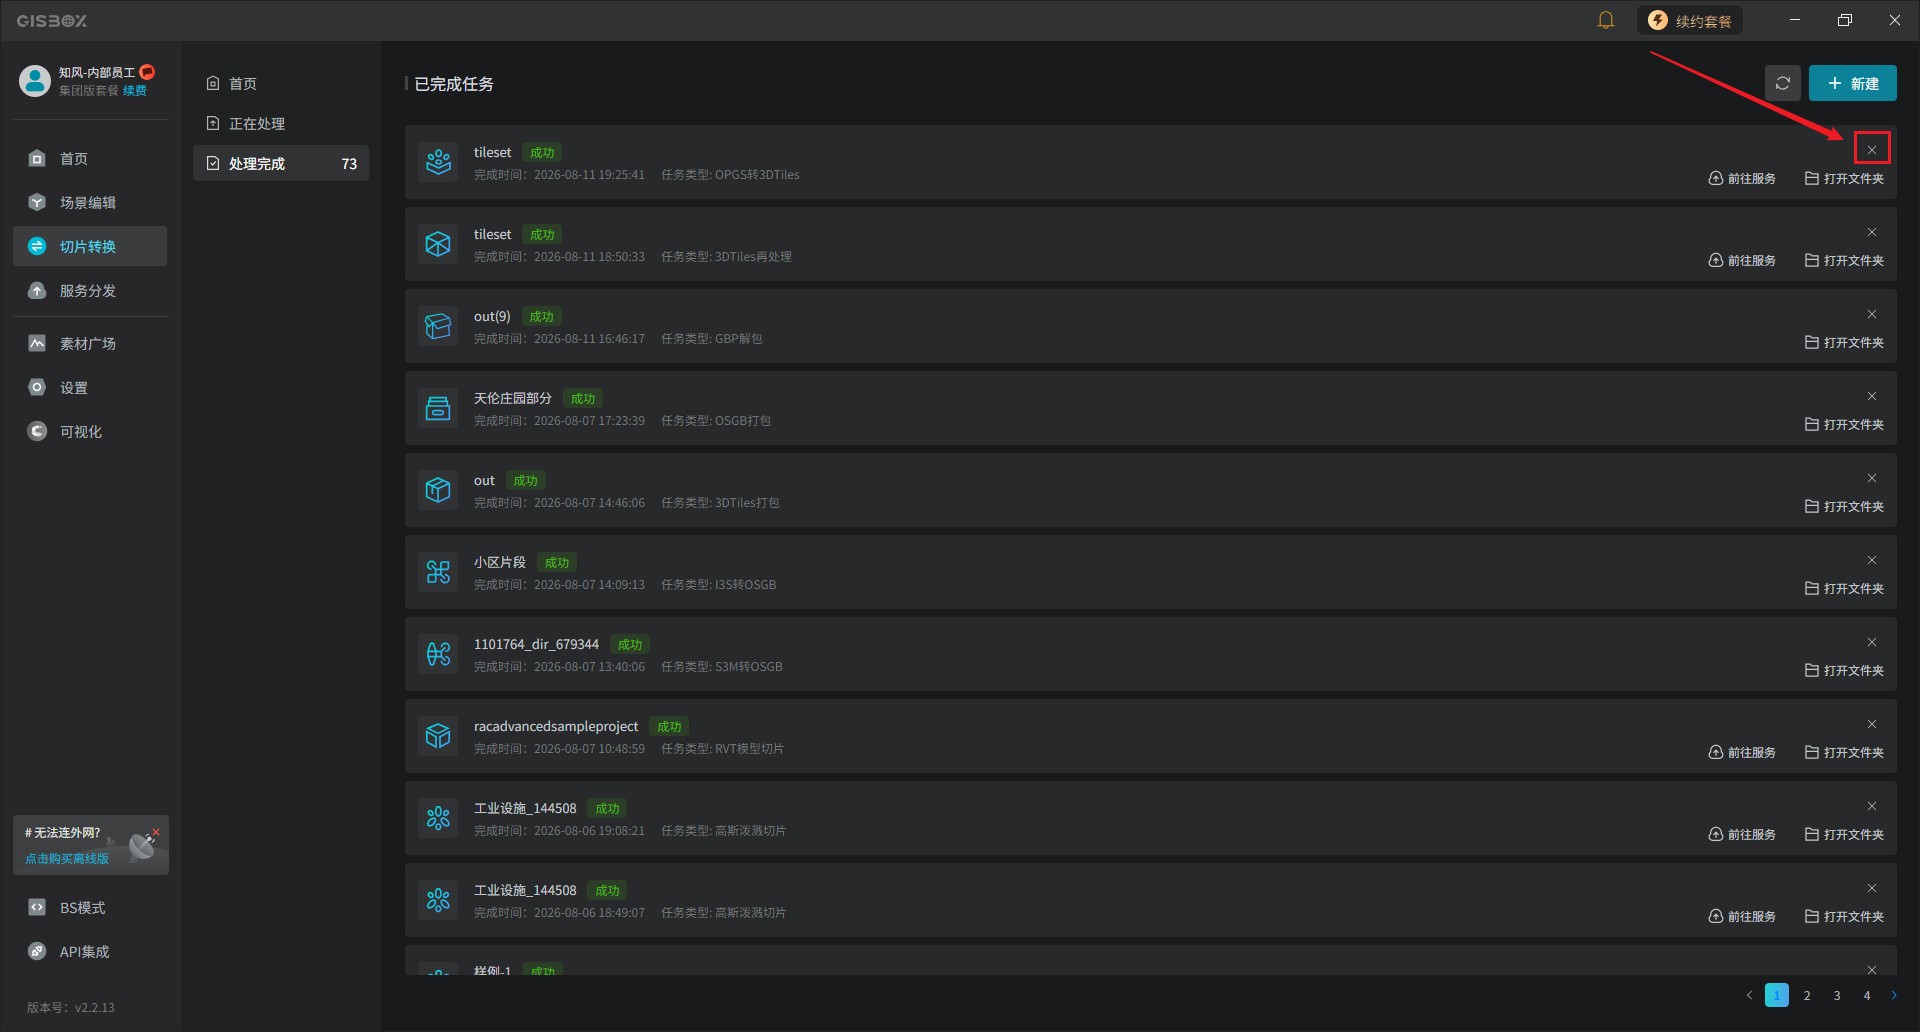The width and height of the screenshot is (1920, 1032).
Task: Go to page 4 of tasks
Action: click(x=1867, y=995)
